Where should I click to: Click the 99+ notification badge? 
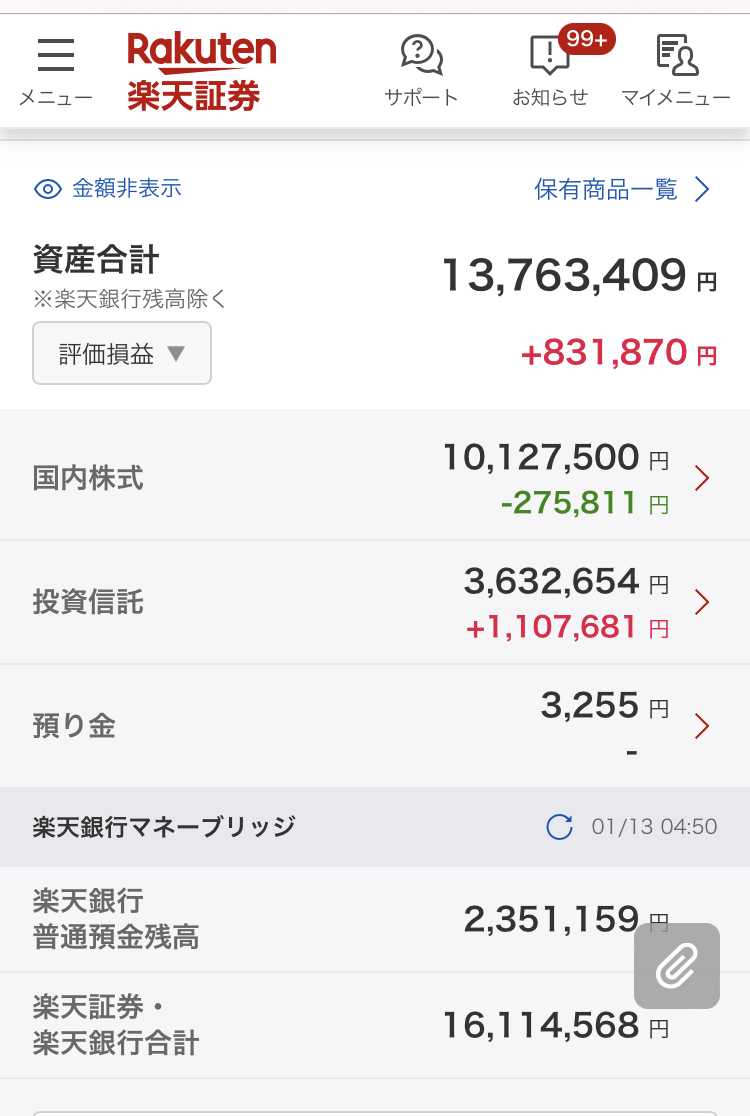587,39
